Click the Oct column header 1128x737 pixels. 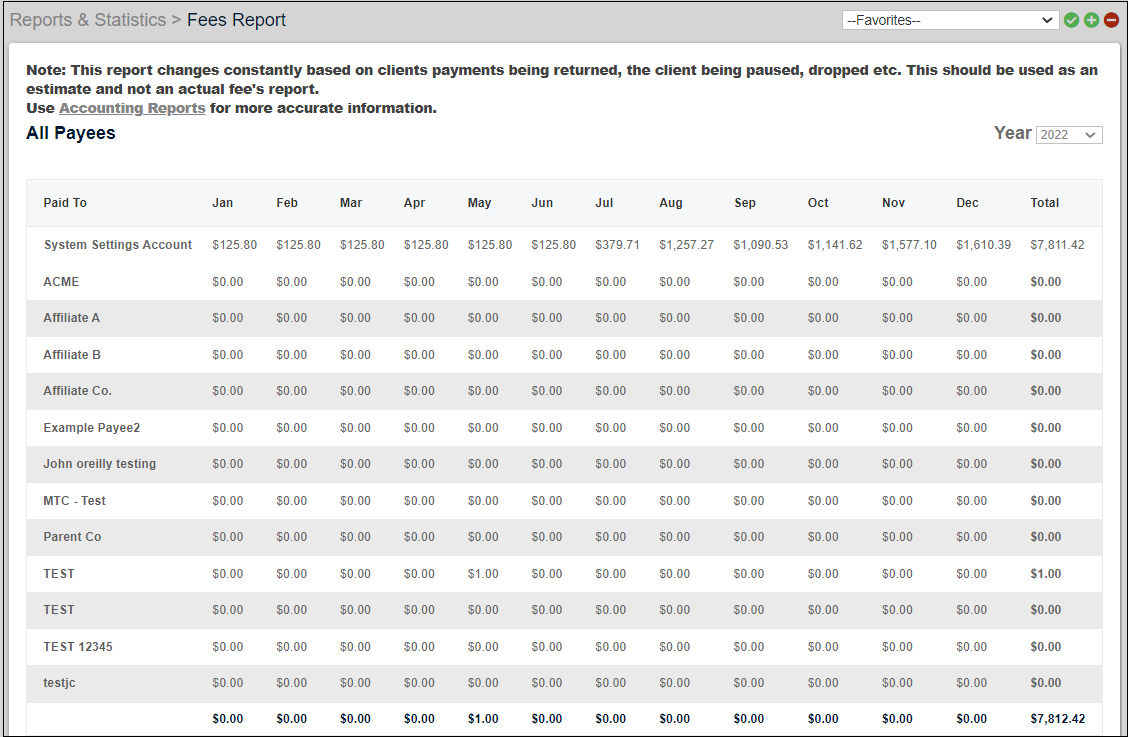818,203
